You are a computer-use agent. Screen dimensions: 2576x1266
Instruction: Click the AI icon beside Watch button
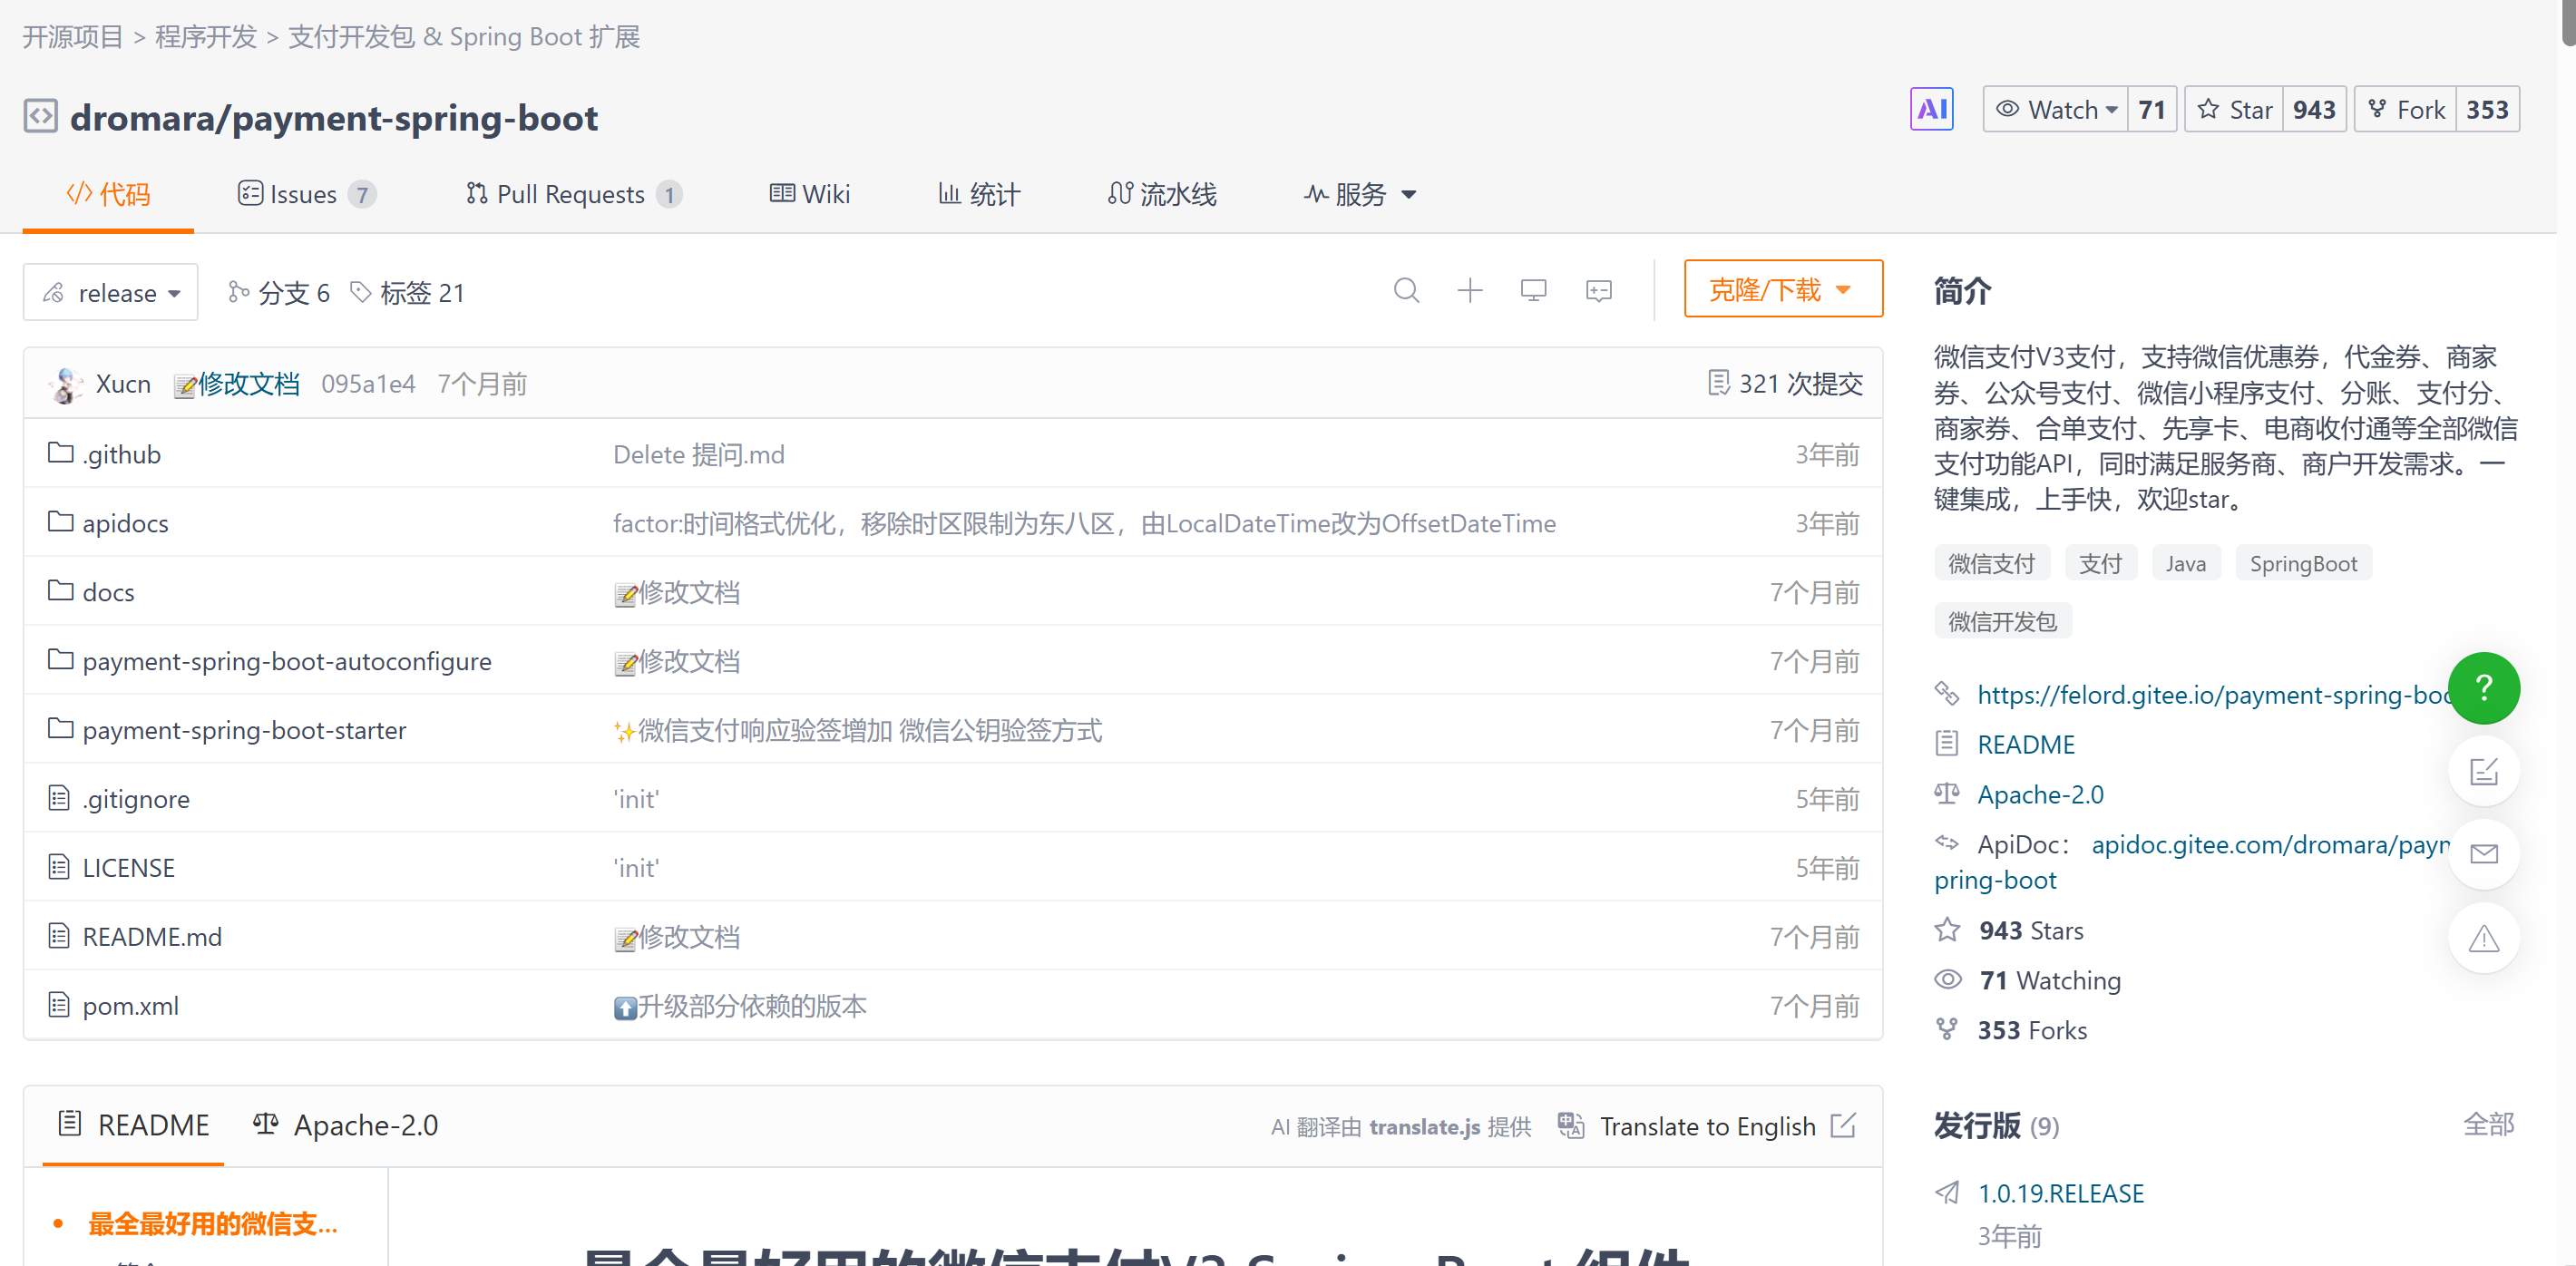[1932, 109]
